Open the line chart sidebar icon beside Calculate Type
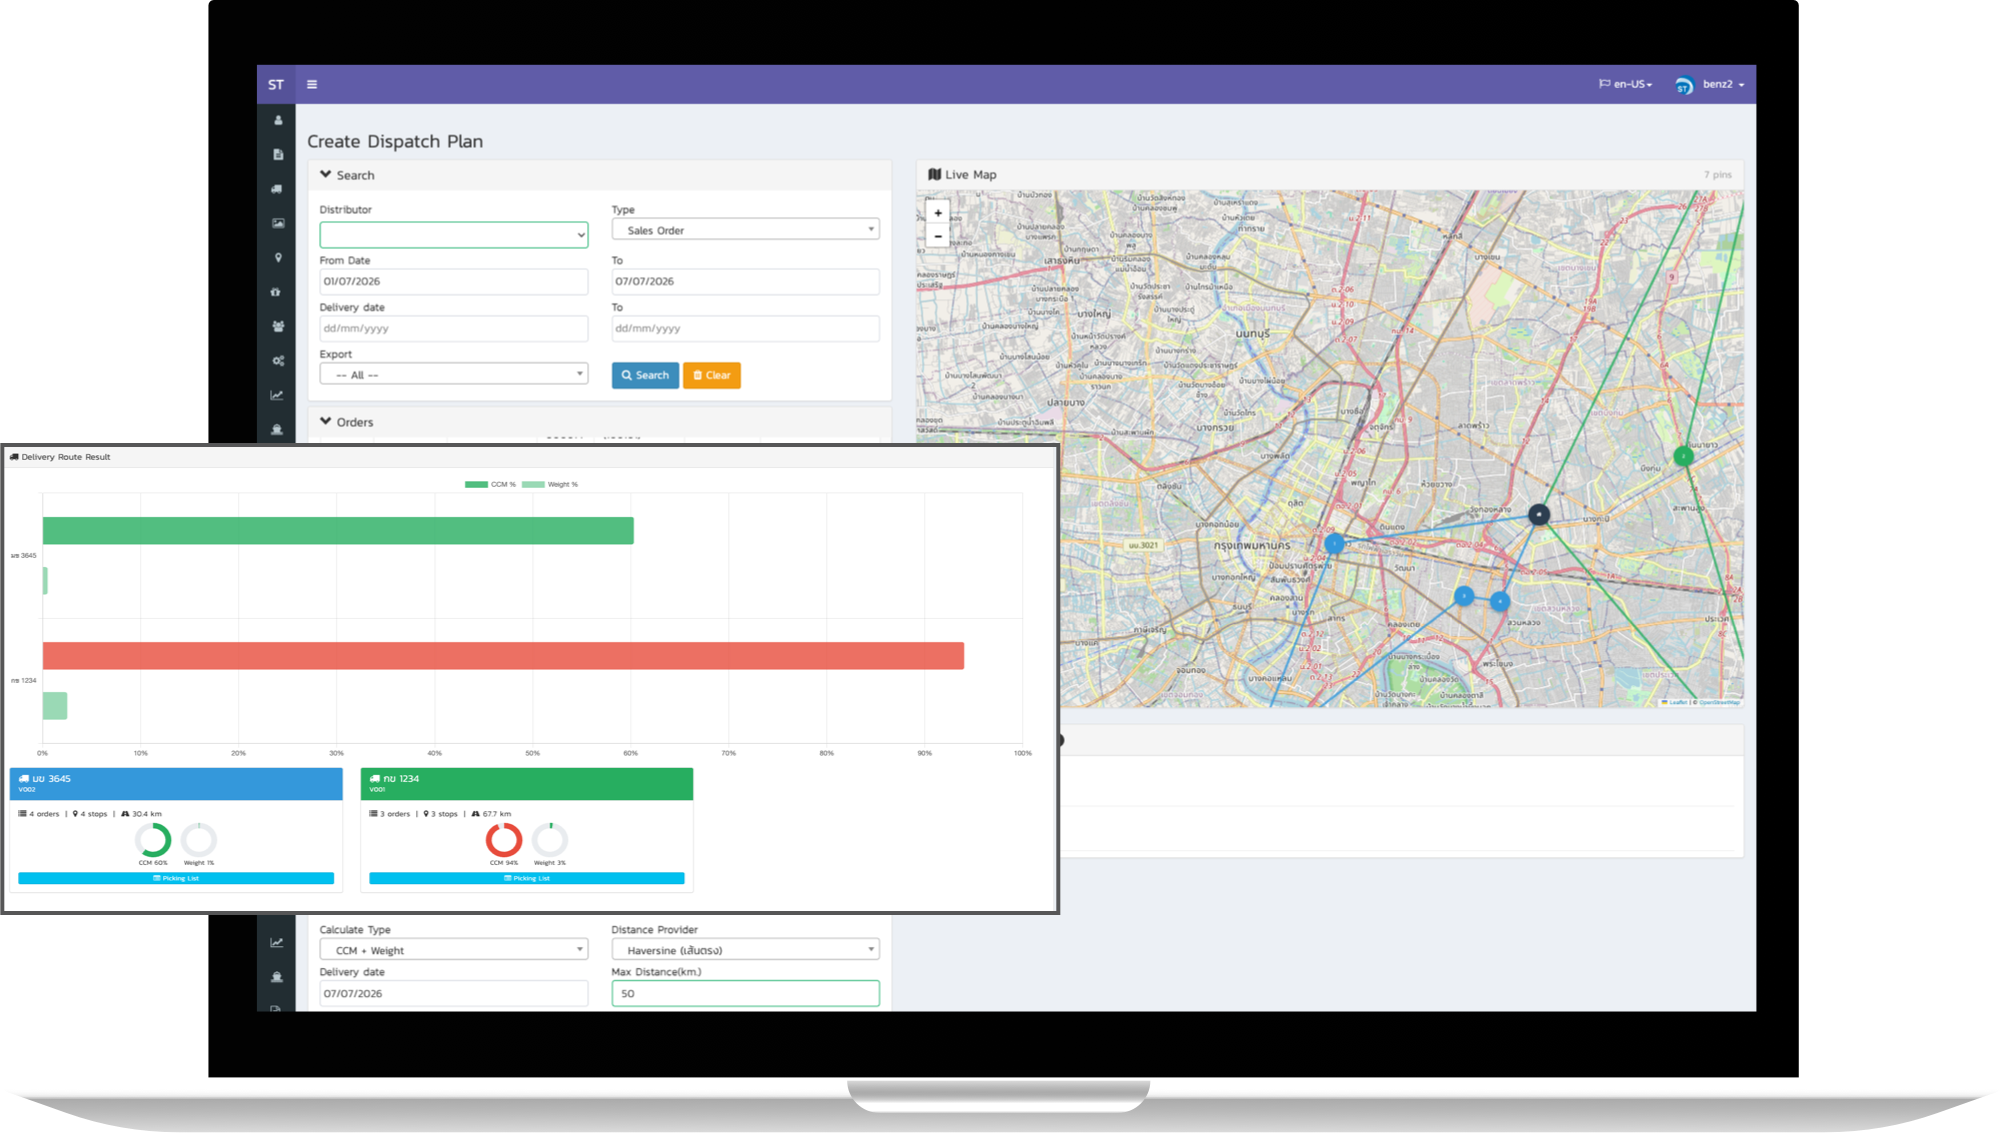Screen dimensions: 2002x1133 [x=277, y=942]
